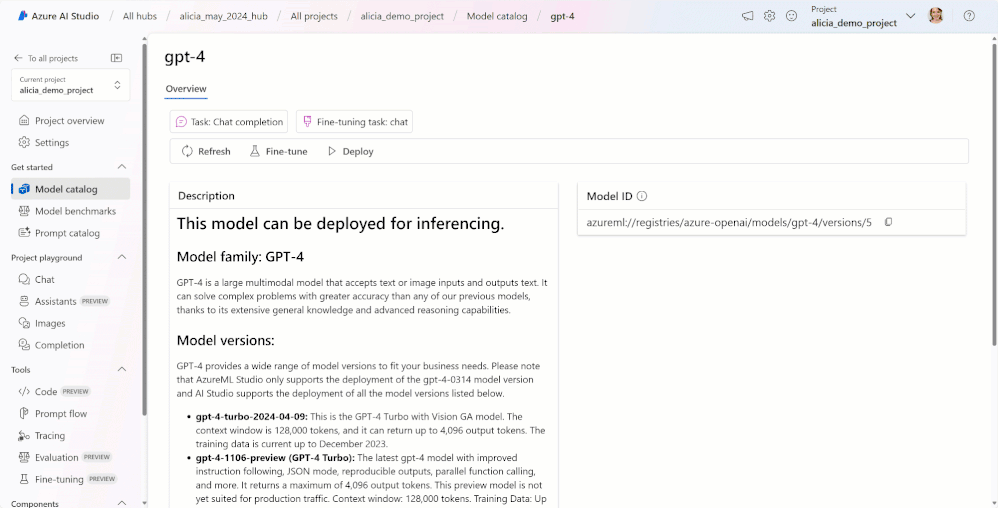Image resolution: width=998 pixels, height=508 pixels.
Task: Click the Azure AI Studio logo icon
Action: pyautogui.click(x=22, y=16)
